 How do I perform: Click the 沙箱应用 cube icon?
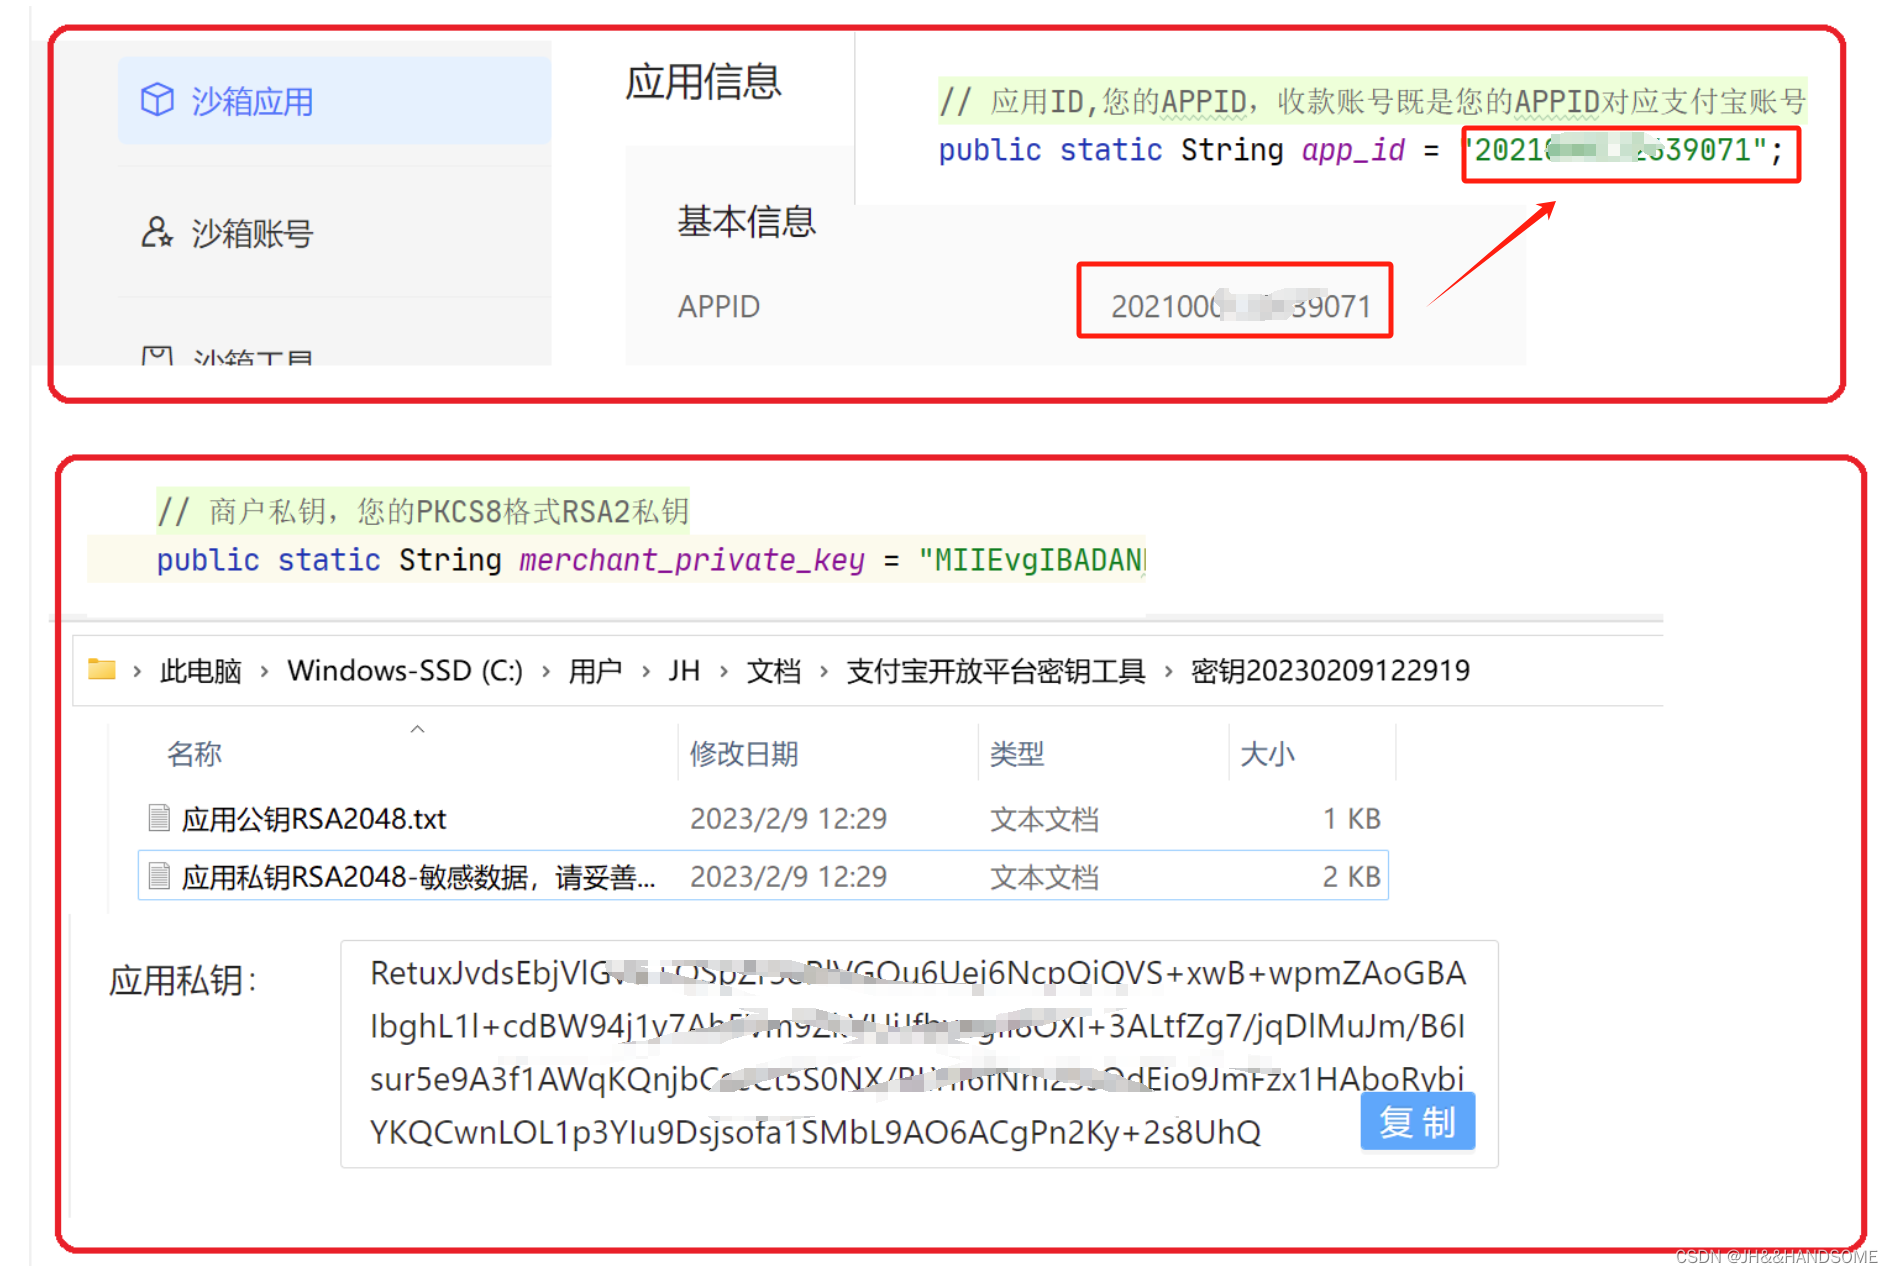[157, 100]
